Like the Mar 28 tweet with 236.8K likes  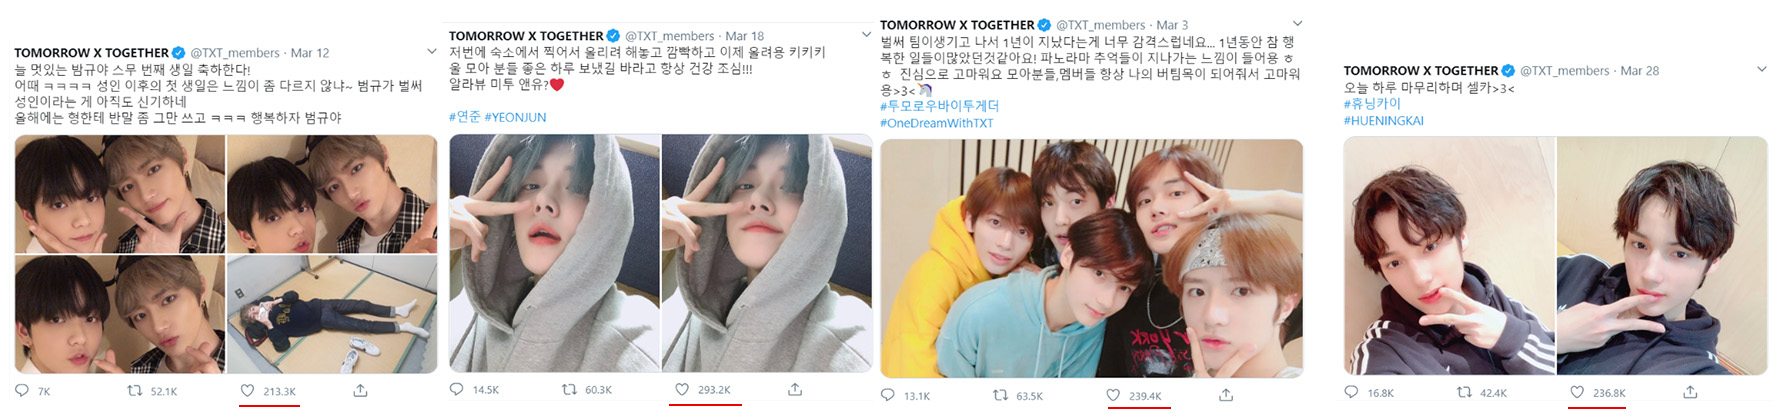1577,392
